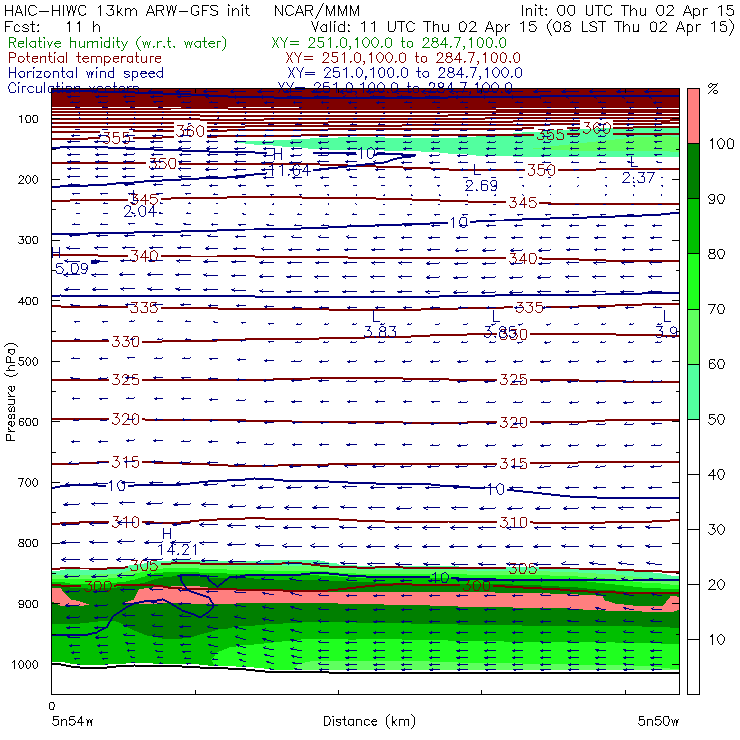This screenshot has width=740, height=740.
Task: Select the 'Valid: 11 UTC Thu 02 Apr 15' text
Action: coord(424,27)
